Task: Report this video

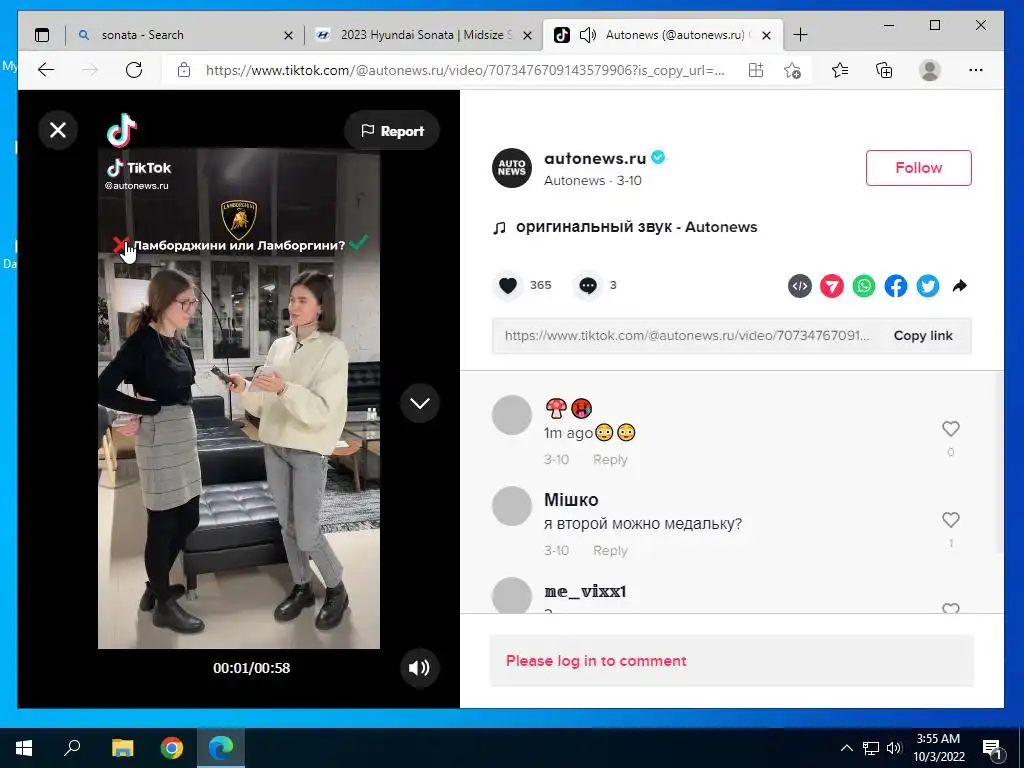Action: [392, 131]
